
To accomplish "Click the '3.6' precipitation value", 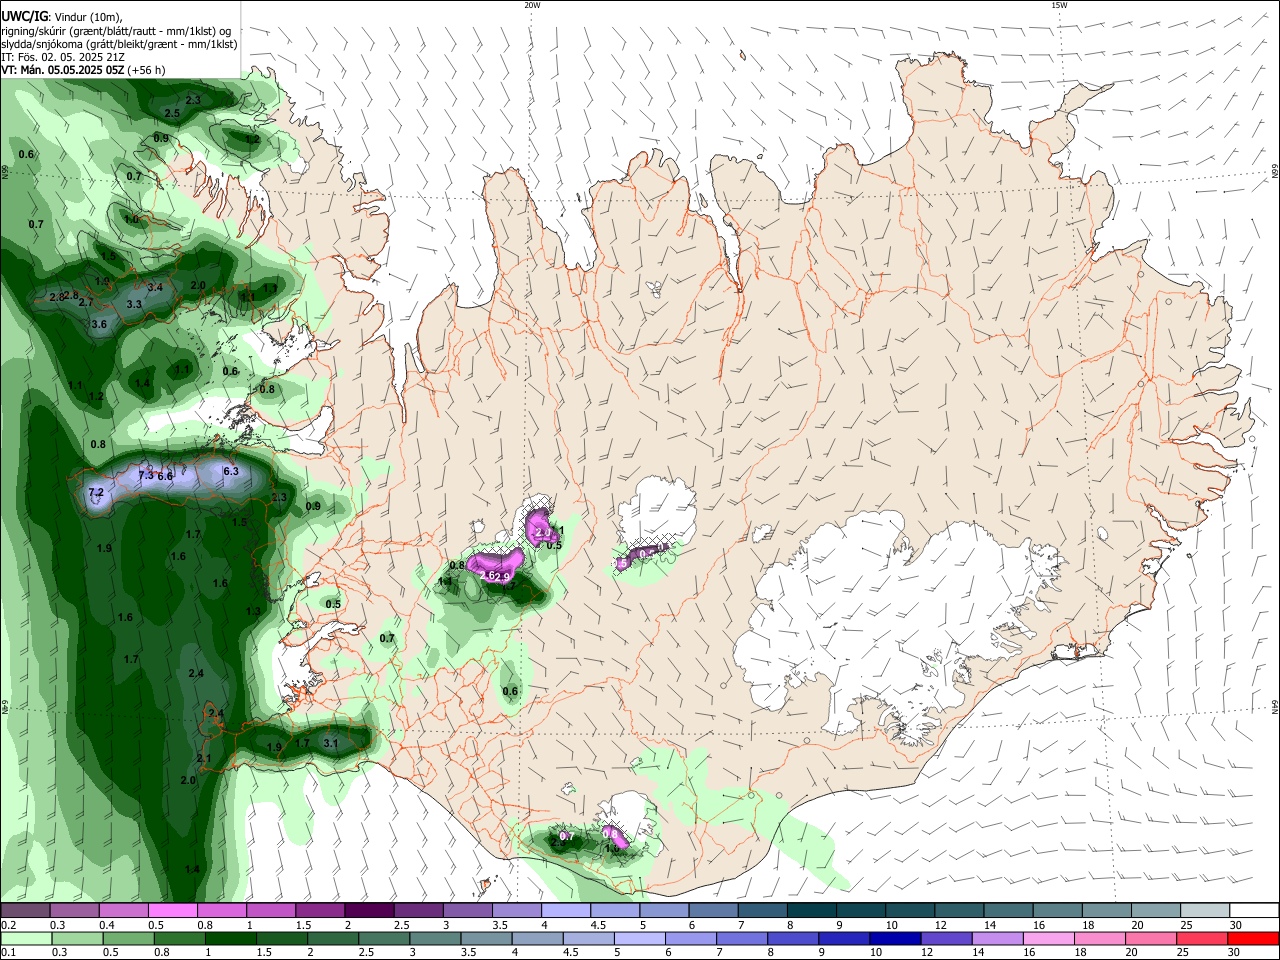I will coord(99,325).
